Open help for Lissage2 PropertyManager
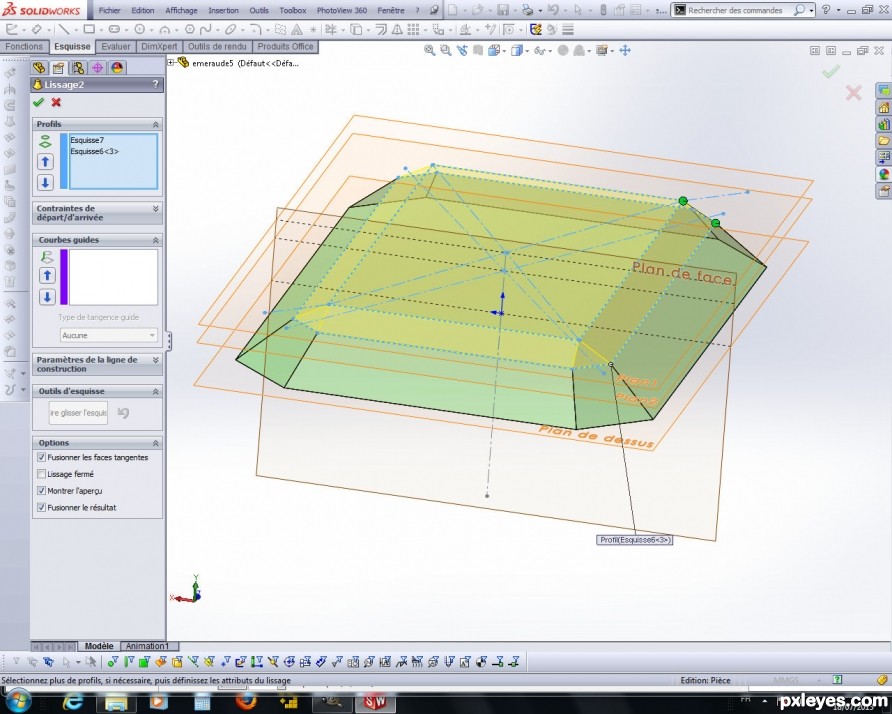This screenshot has height=714, width=892. click(155, 84)
